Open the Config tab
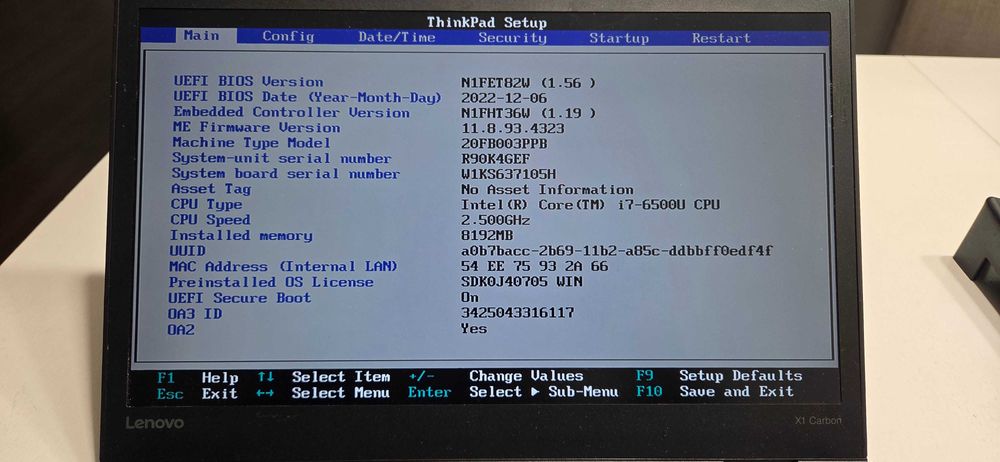Image resolution: width=1000 pixels, height=462 pixels. pyautogui.click(x=288, y=36)
